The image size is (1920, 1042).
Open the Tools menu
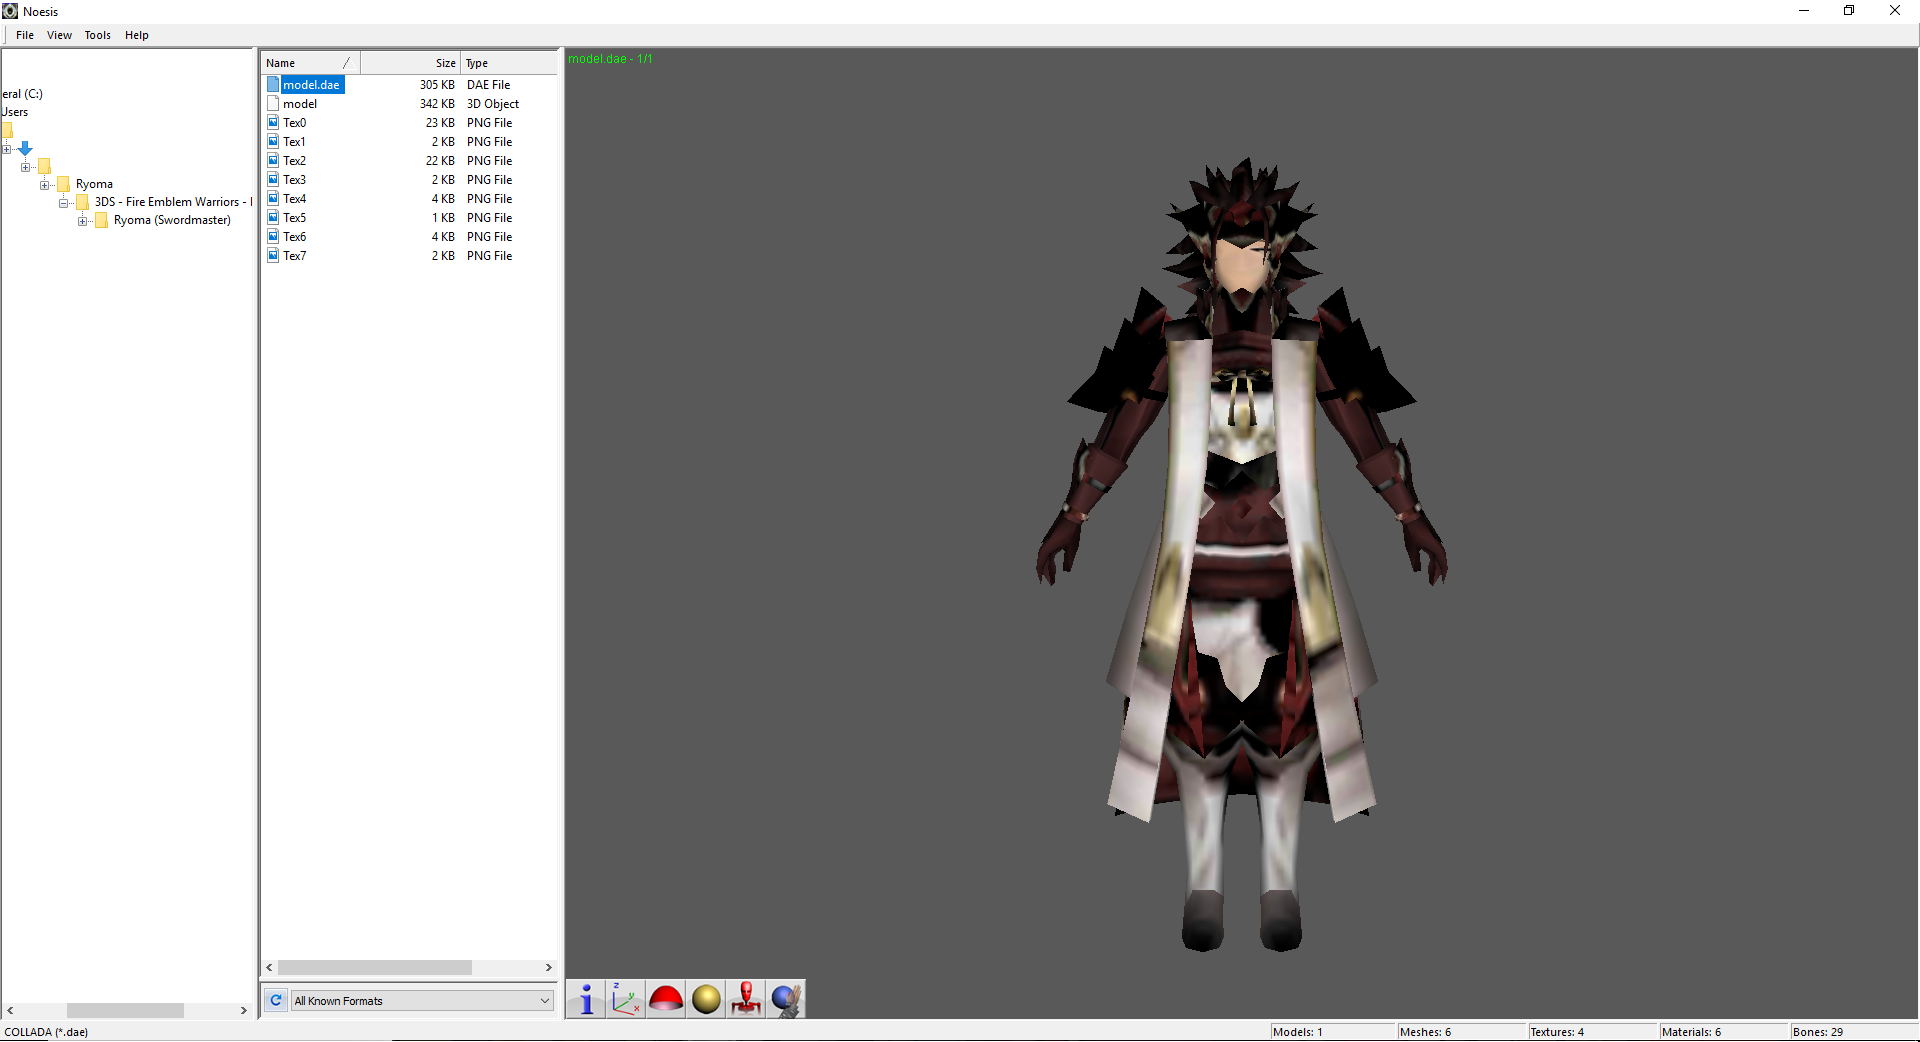[x=98, y=35]
